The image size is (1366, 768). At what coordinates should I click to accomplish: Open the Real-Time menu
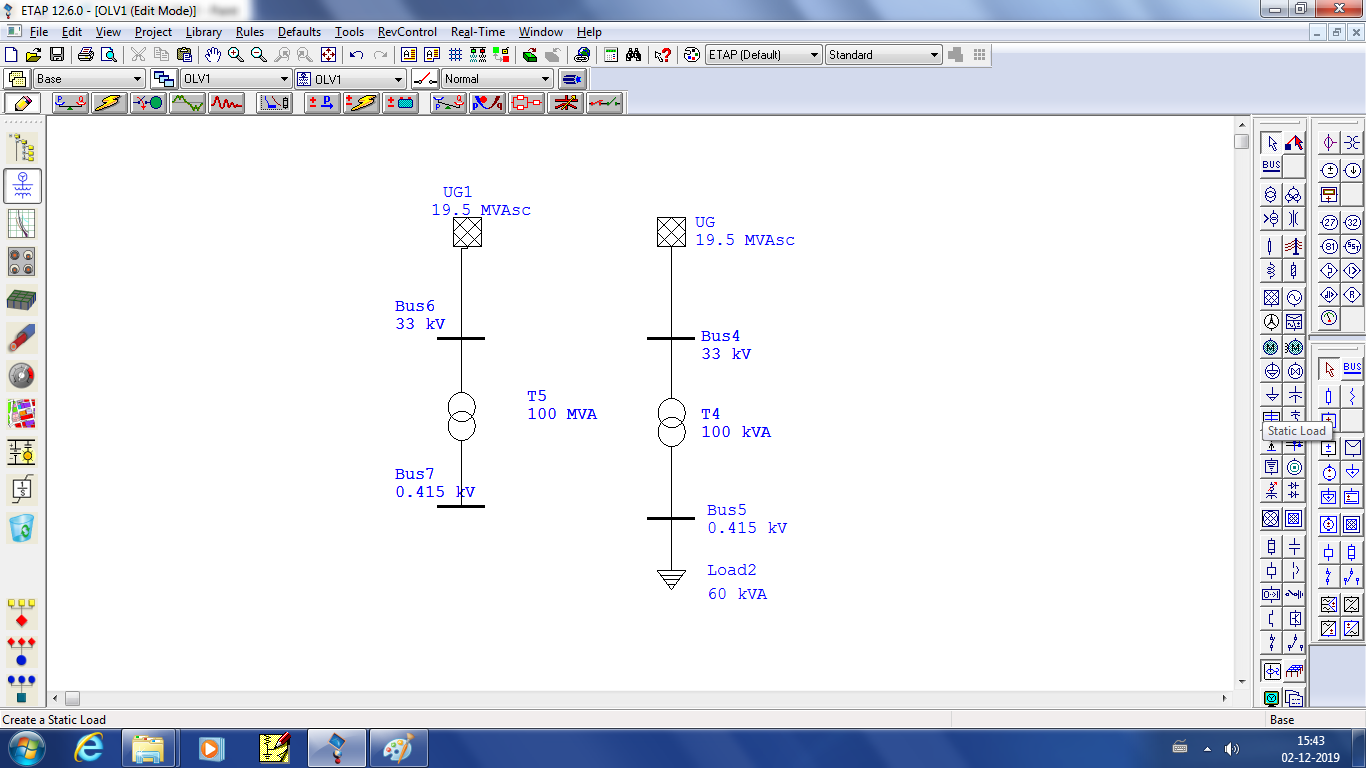[x=477, y=32]
